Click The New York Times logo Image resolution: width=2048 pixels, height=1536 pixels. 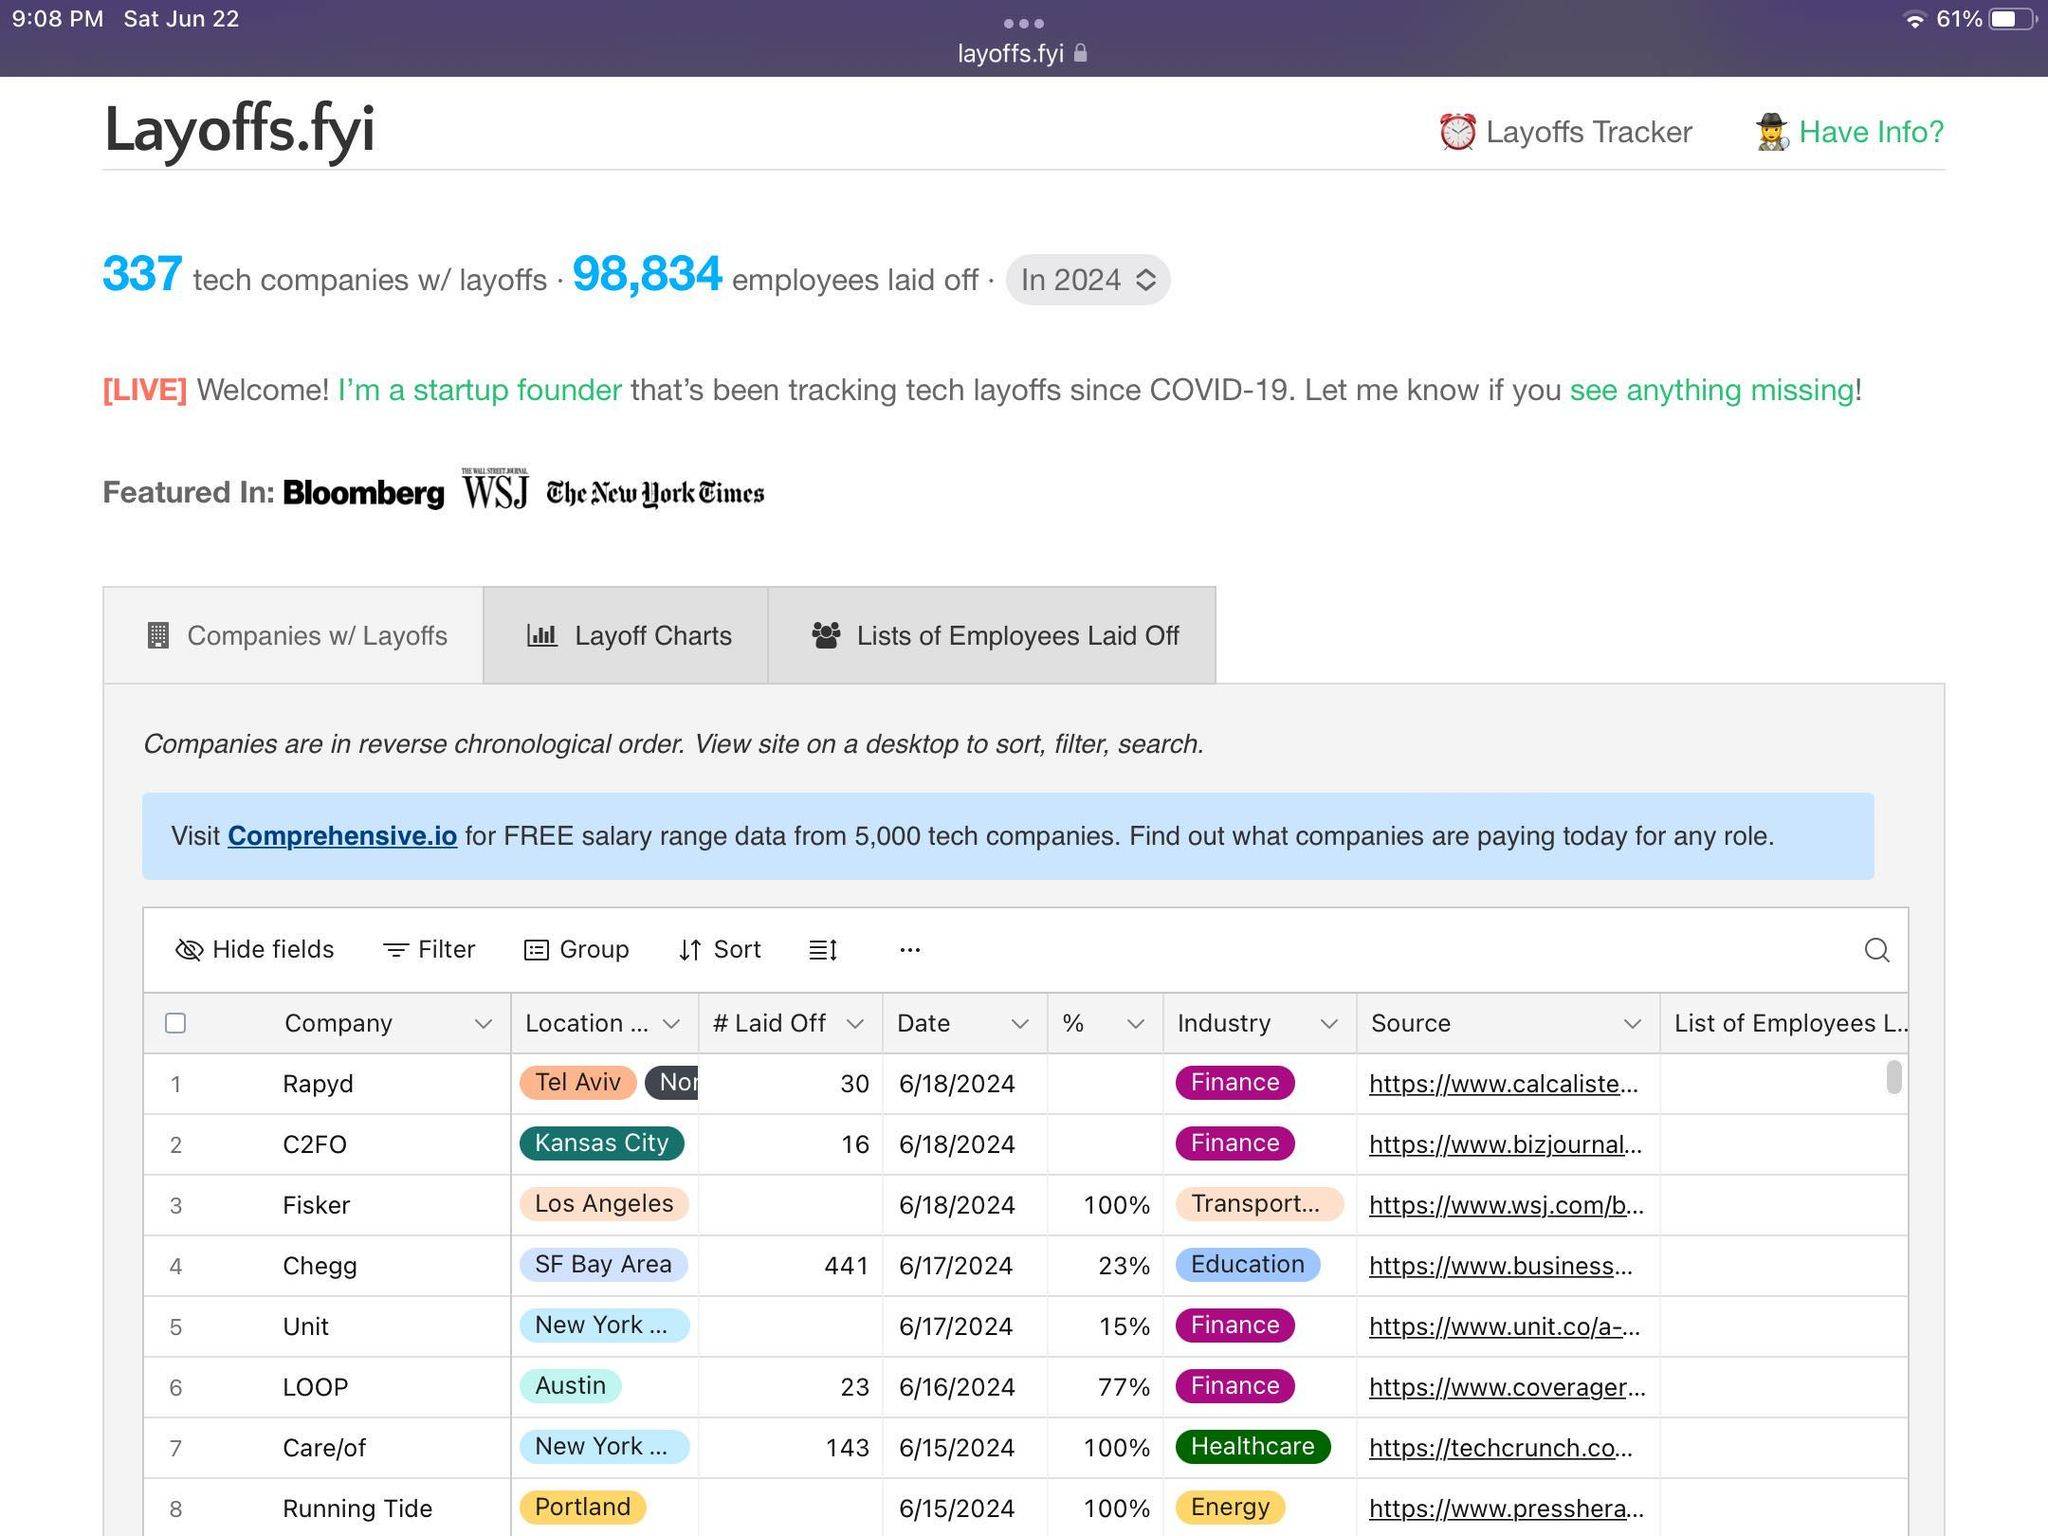click(x=655, y=493)
